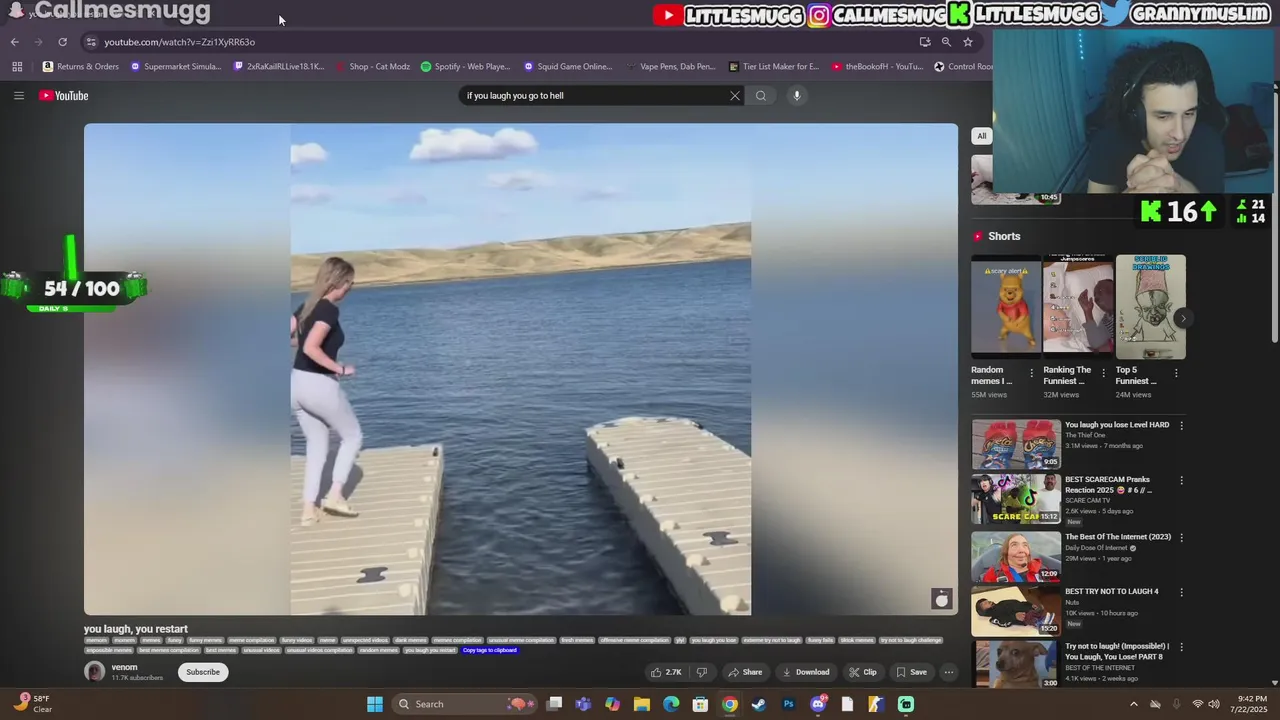1280x720 pixels.
Task: Open File Explorer from the taskbar
Action: [642, 704]
